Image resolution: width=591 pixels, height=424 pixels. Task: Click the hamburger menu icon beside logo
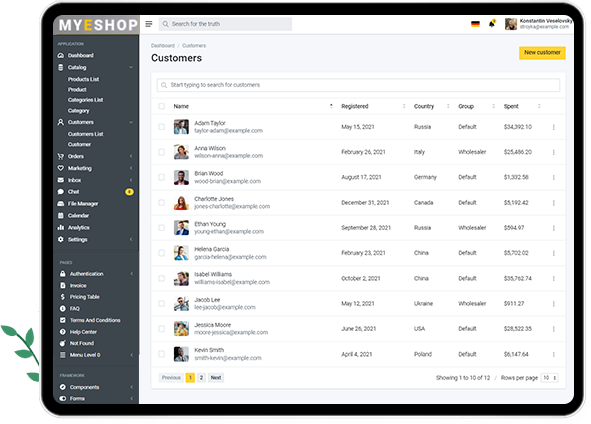[149, 24]
